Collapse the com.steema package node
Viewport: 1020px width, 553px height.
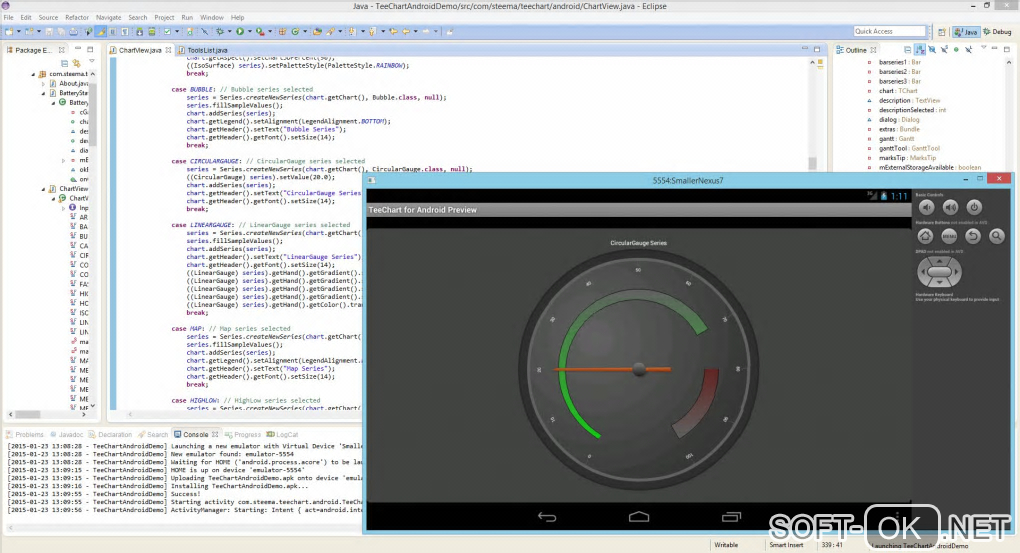[35, 73]
